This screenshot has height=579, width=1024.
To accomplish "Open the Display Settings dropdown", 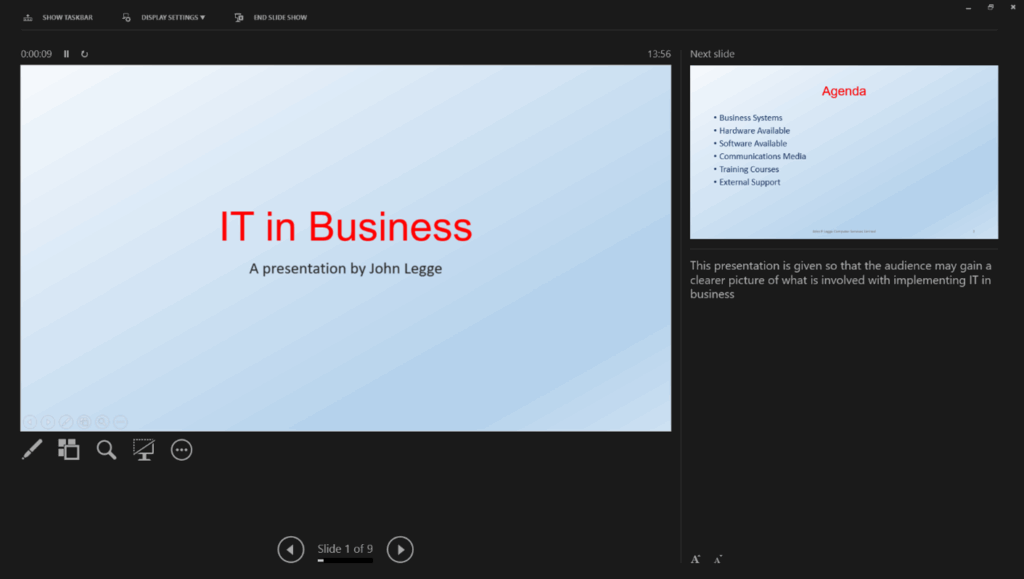I will (x=163, y=16).
